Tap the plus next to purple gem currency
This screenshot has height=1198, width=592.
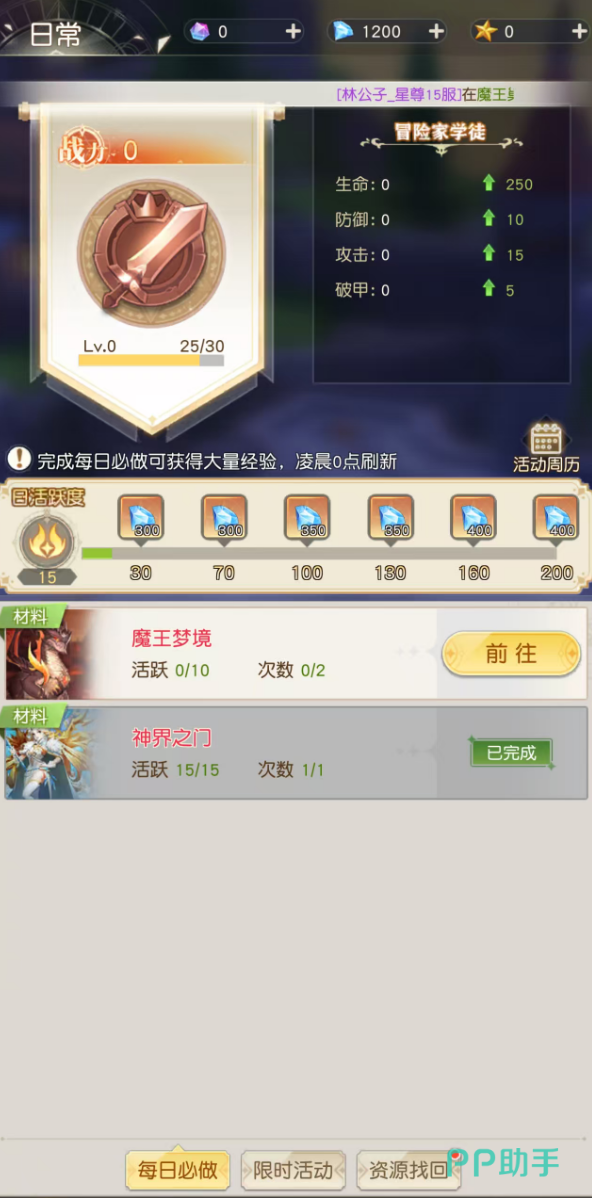tap(293, 31)
